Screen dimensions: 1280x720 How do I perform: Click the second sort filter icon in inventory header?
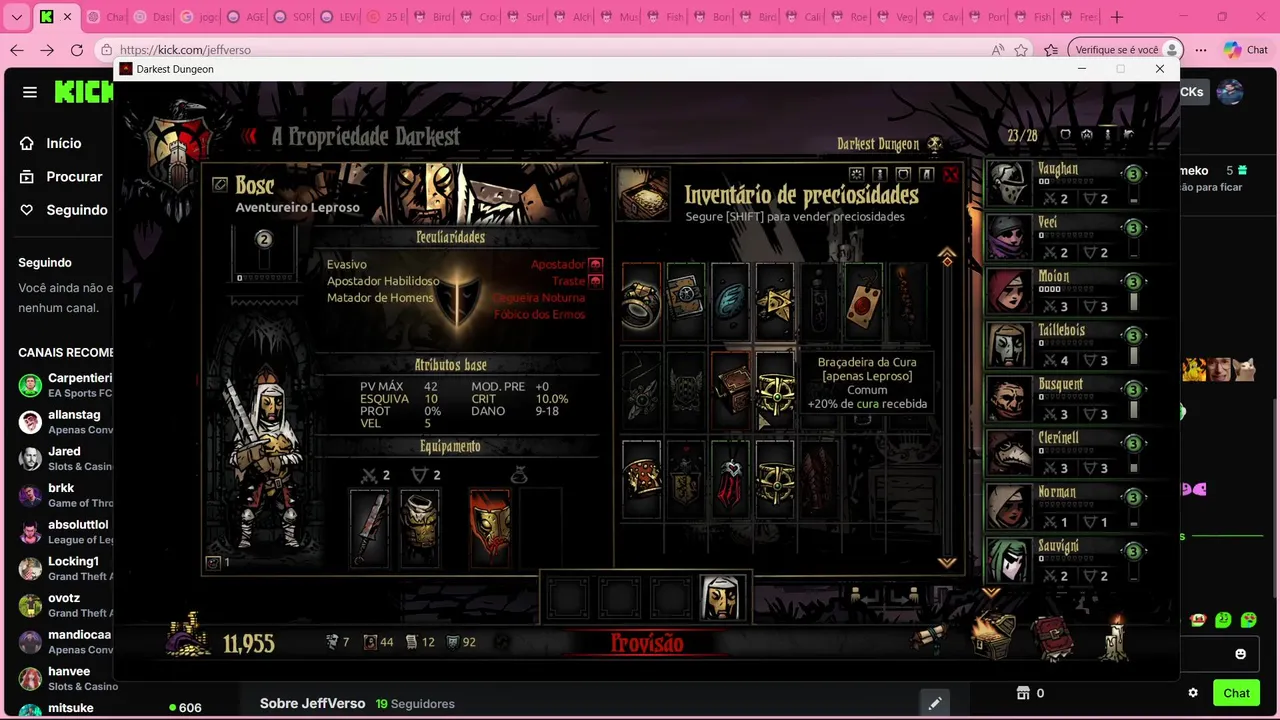(880, 174)
